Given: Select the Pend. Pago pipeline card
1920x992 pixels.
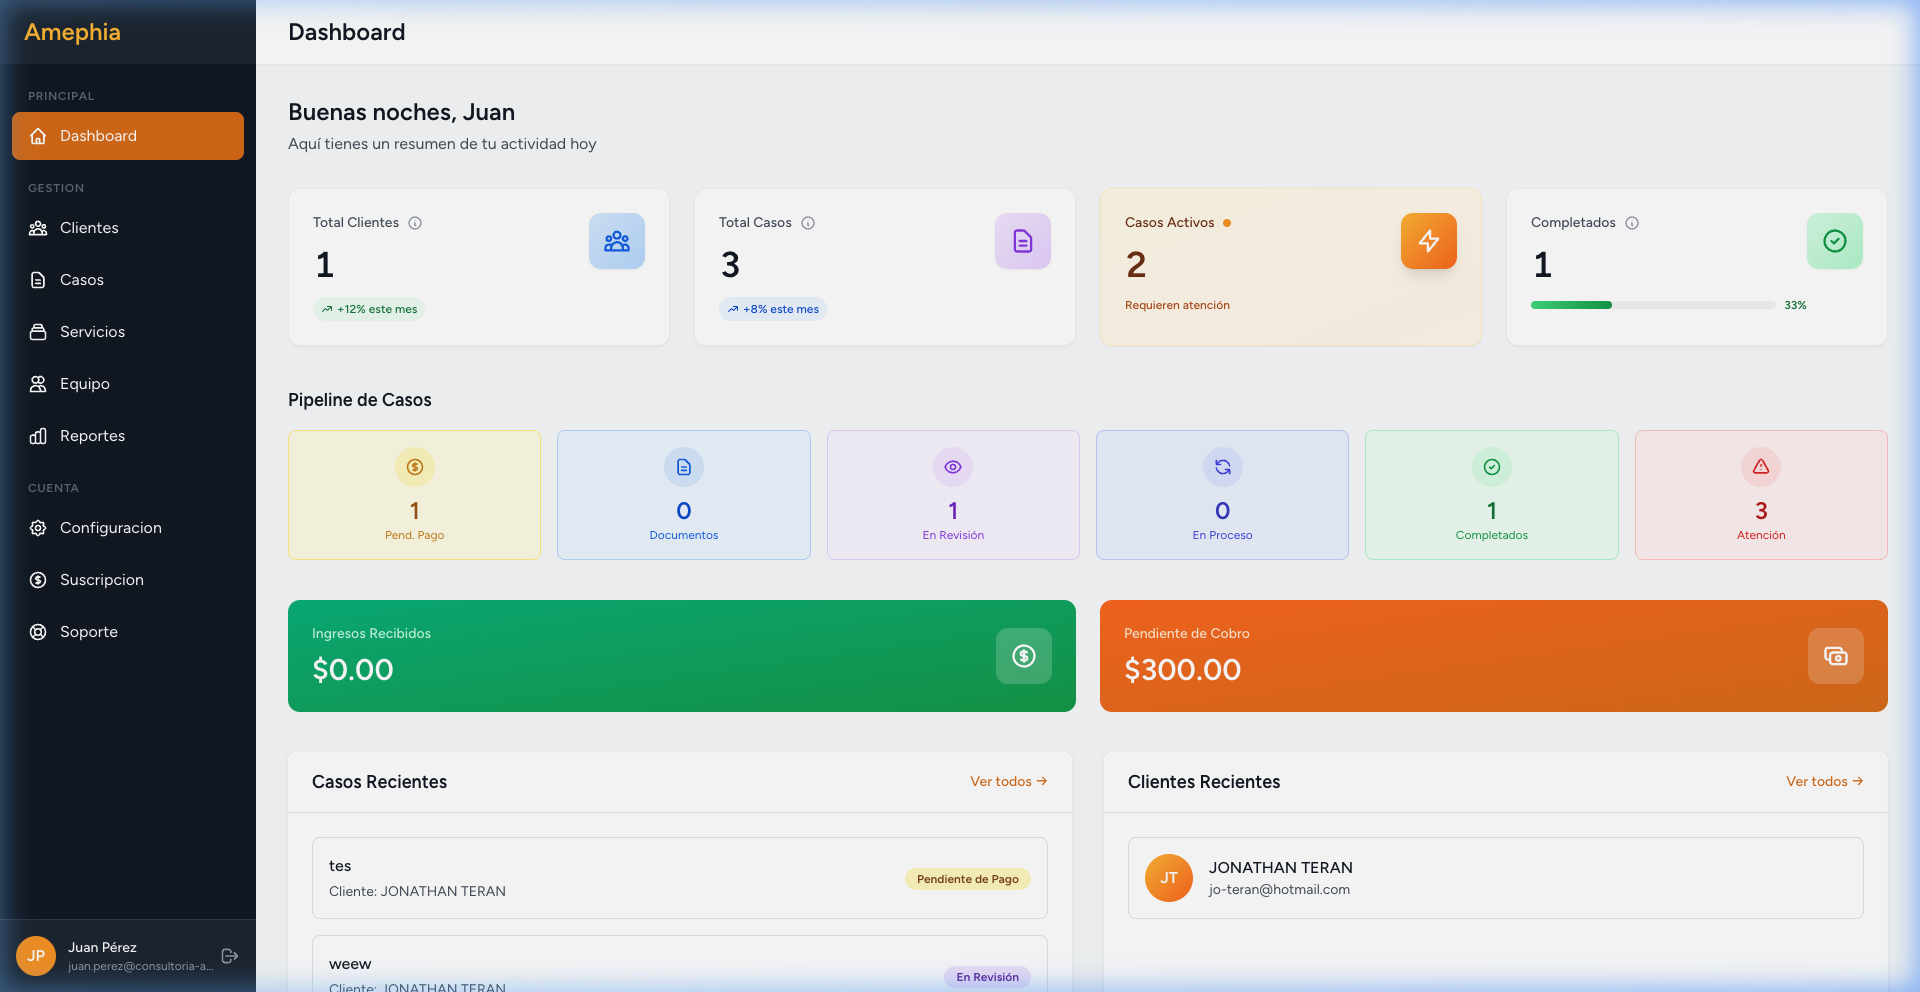Looking at the screenshot, I should (x=414, y=495).
